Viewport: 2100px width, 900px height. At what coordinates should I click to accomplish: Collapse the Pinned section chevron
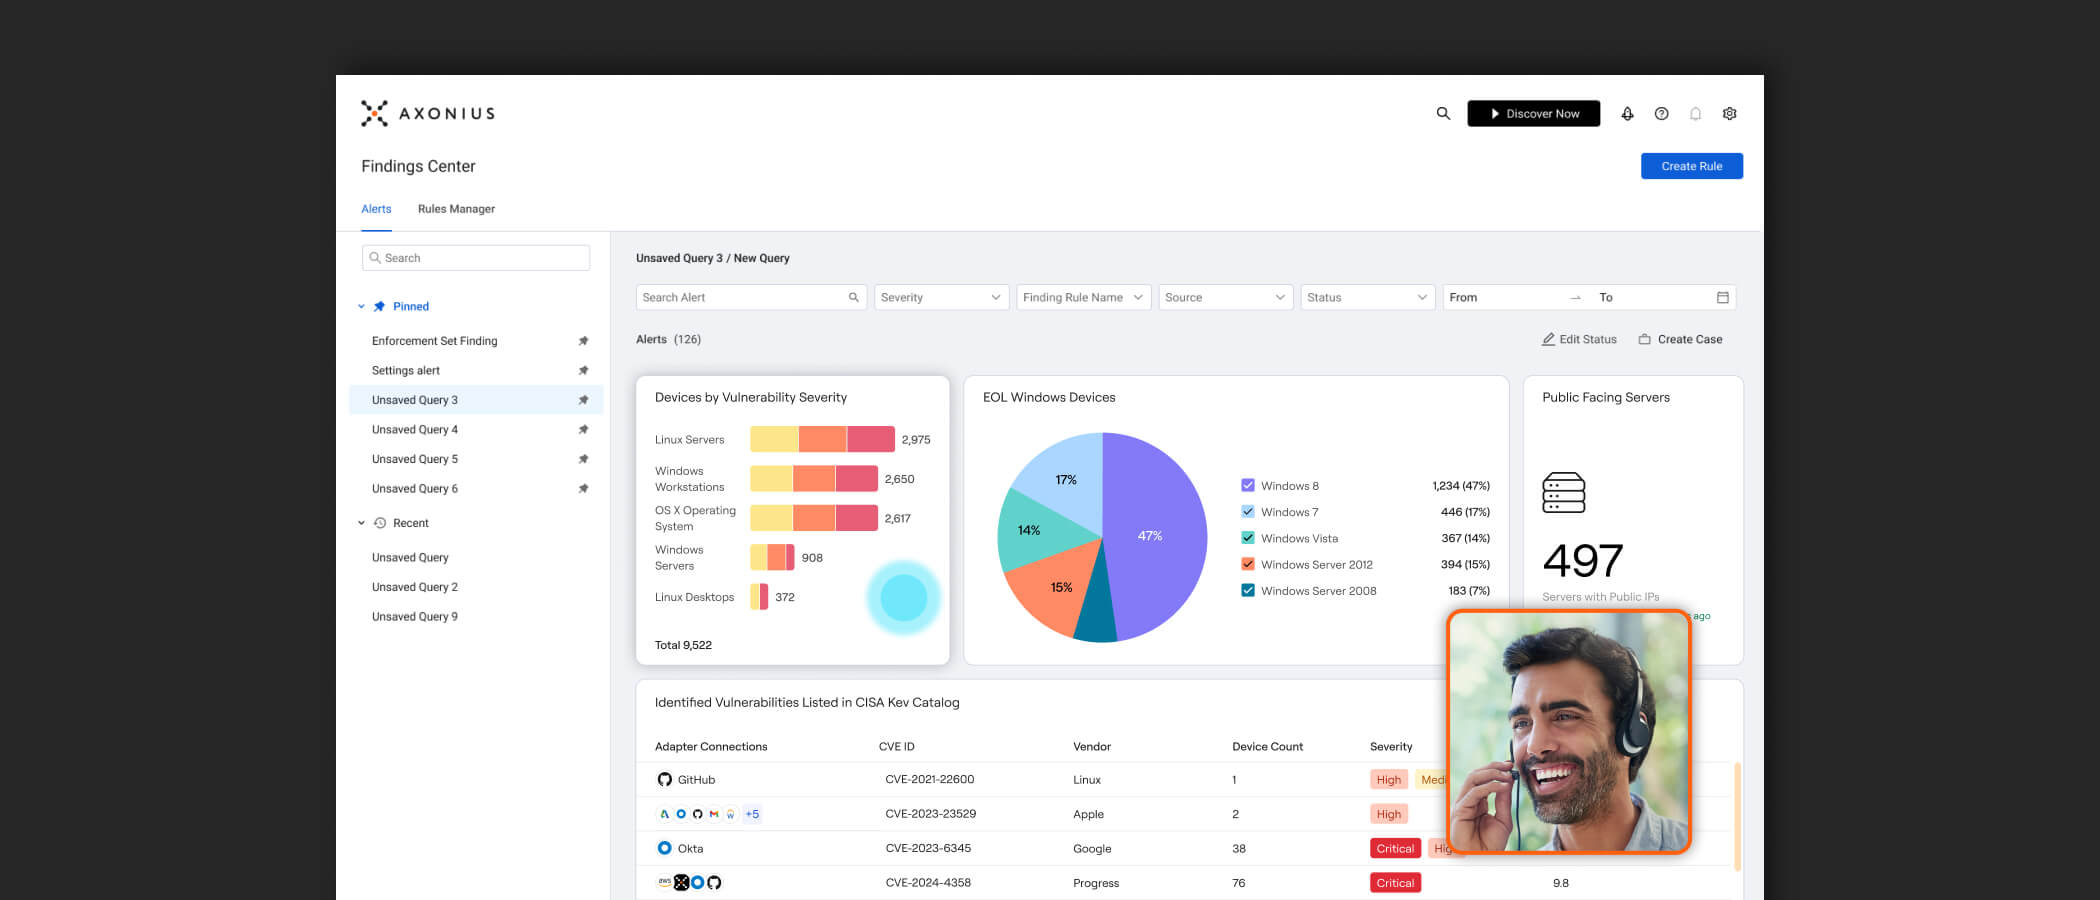click(x=362, y=307)
